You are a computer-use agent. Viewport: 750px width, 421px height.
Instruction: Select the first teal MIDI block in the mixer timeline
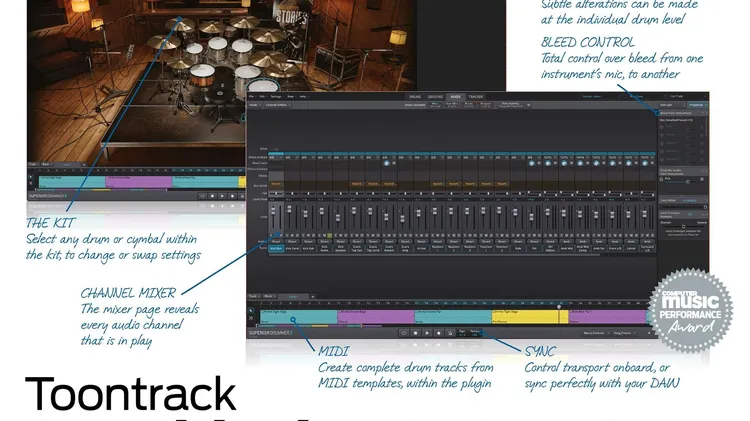pyautogui.click(x=299, y=317)
